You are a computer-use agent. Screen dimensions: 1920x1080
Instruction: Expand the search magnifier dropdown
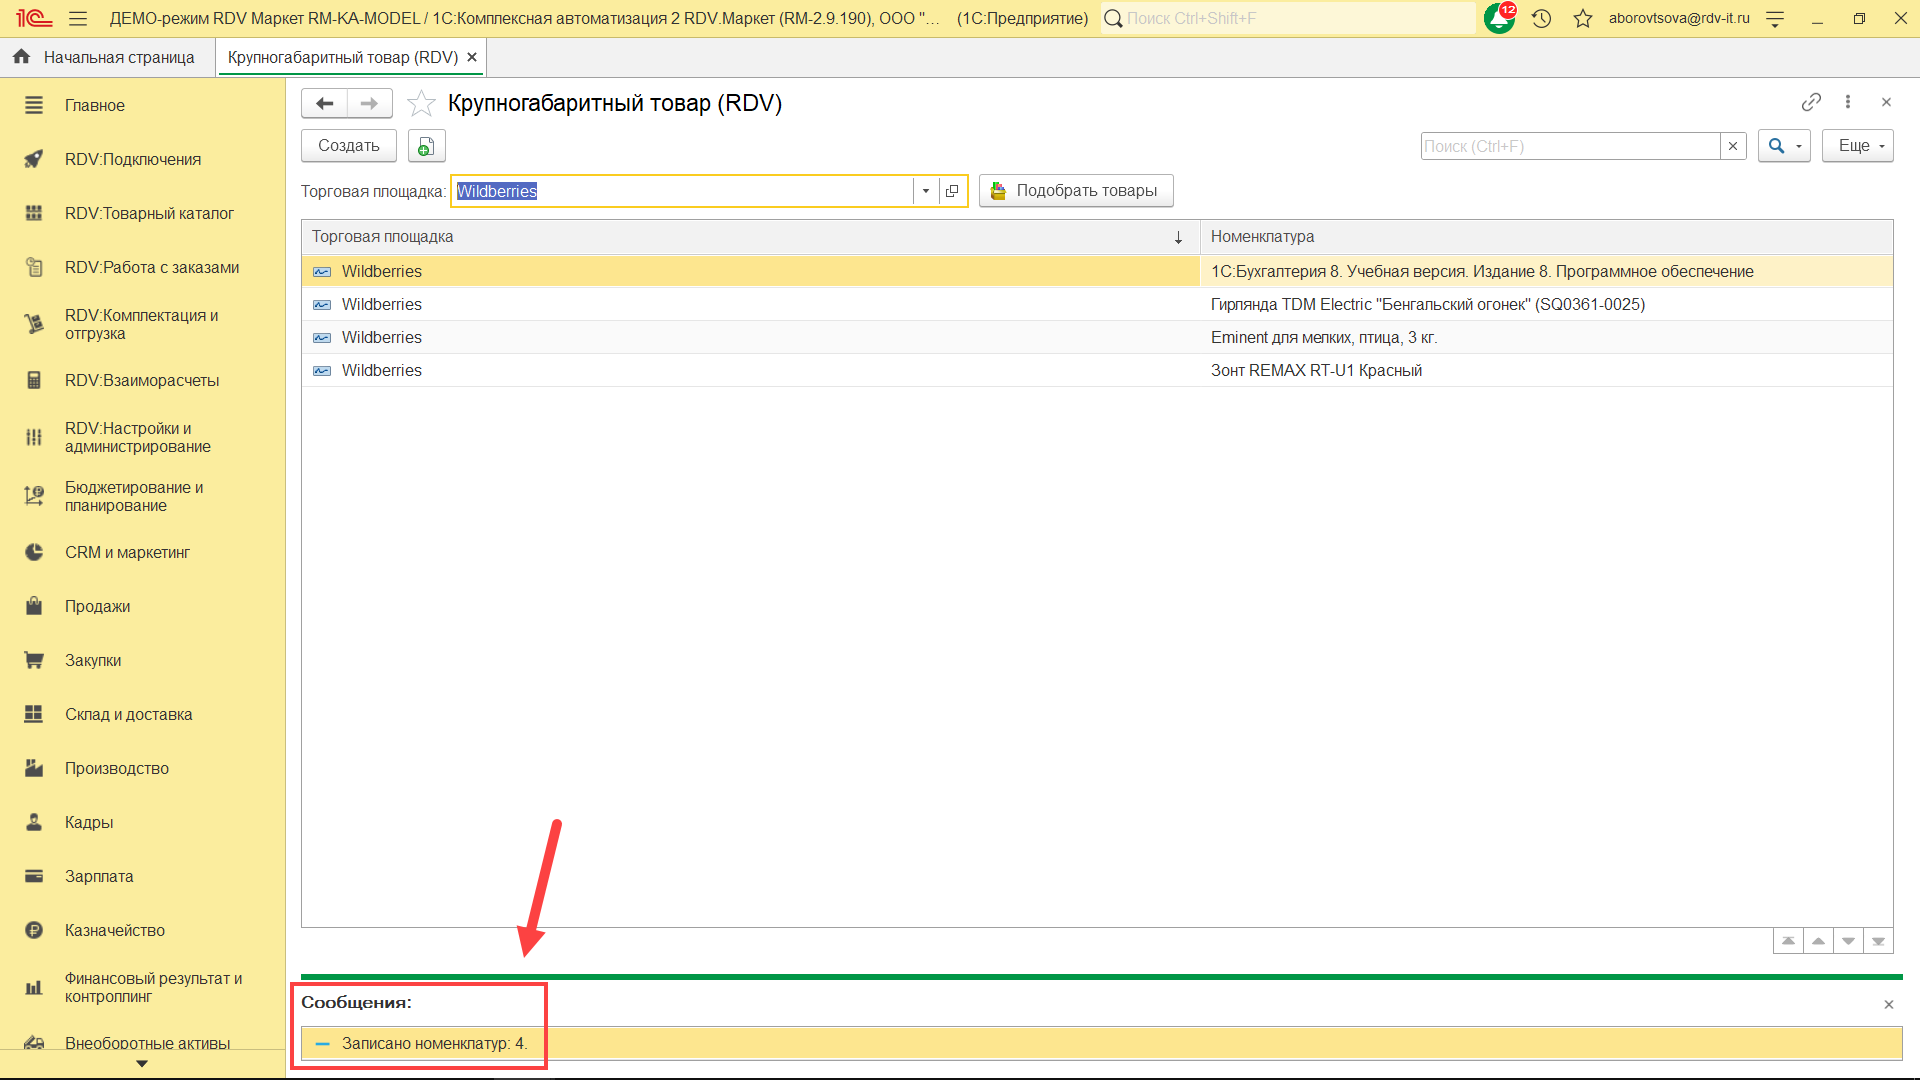pos(1798,146)
